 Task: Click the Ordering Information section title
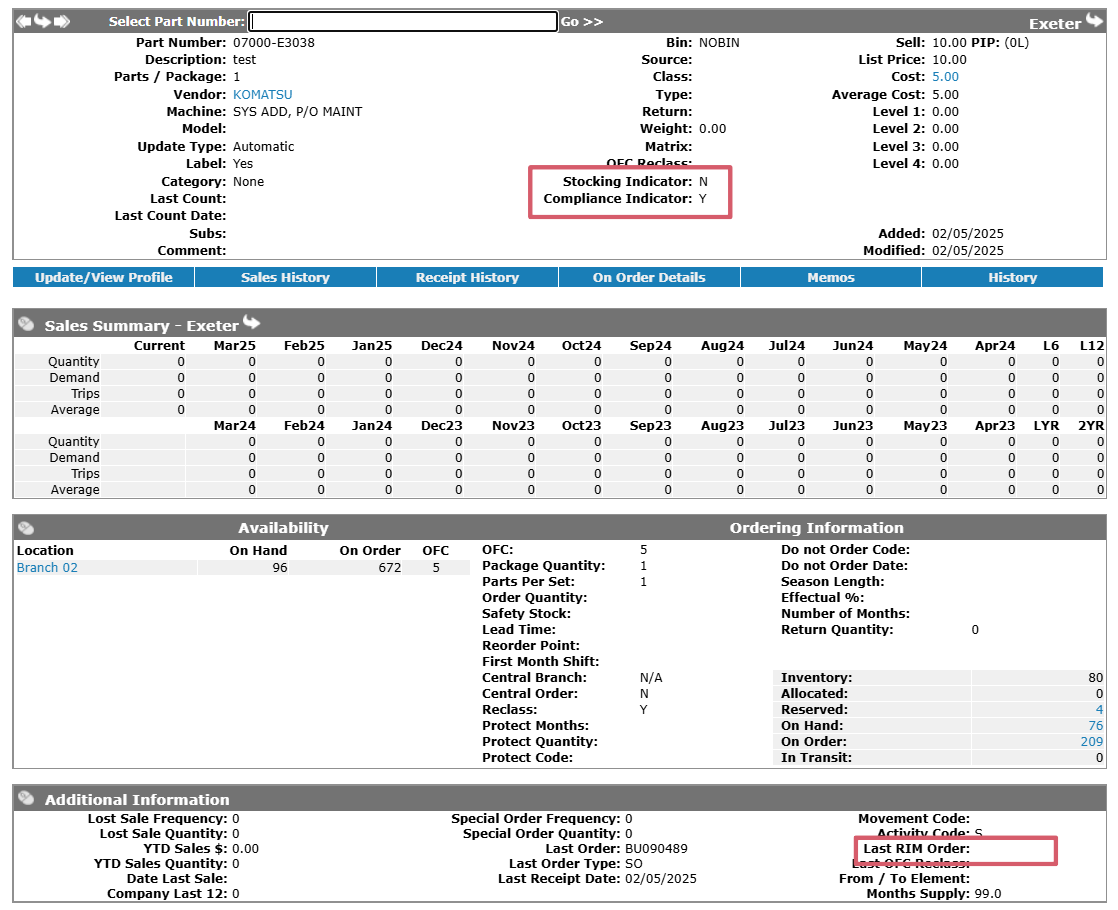pyautogui.click(x=816, y=528)
